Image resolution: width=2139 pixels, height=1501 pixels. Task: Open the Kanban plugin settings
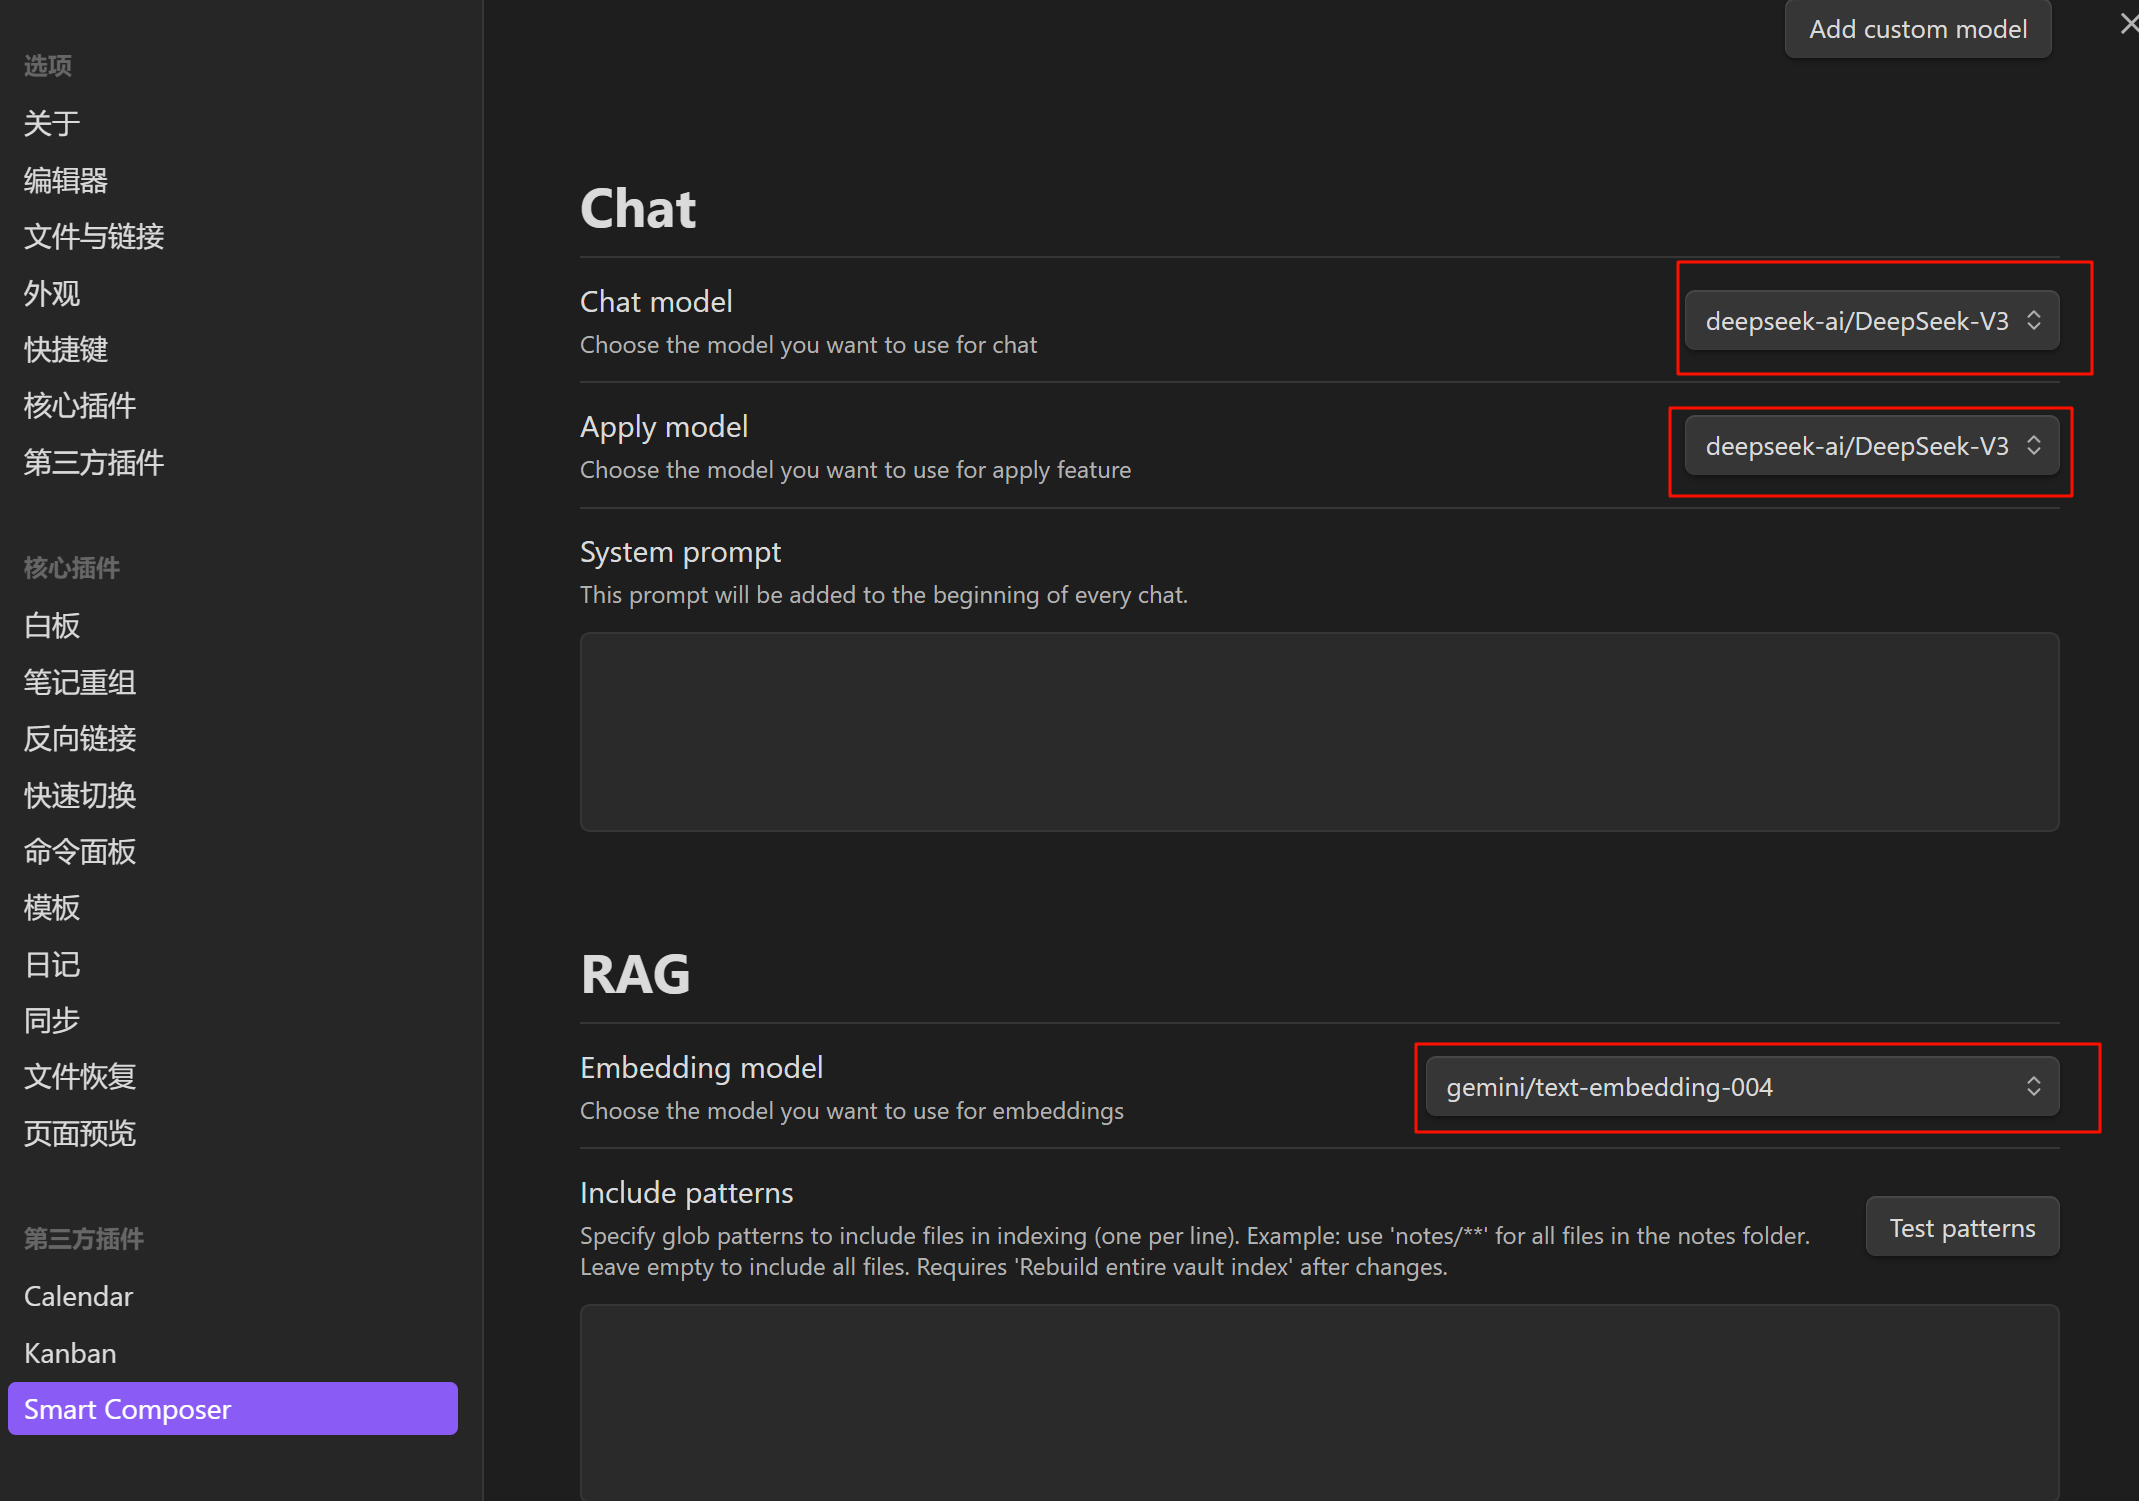tap(70, 1354)
